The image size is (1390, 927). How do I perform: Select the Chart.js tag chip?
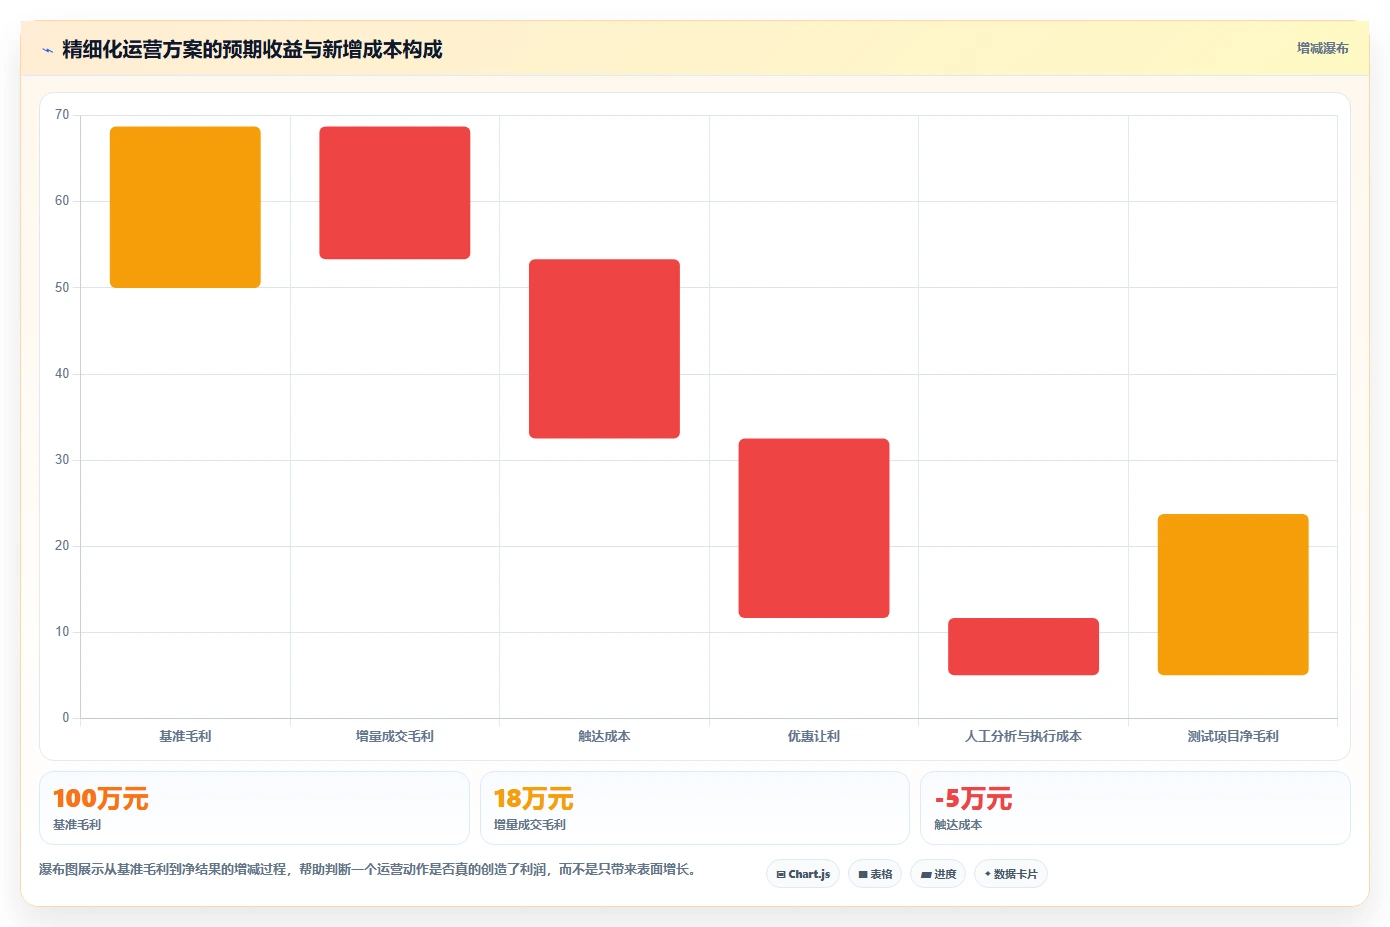pos(803,874)
